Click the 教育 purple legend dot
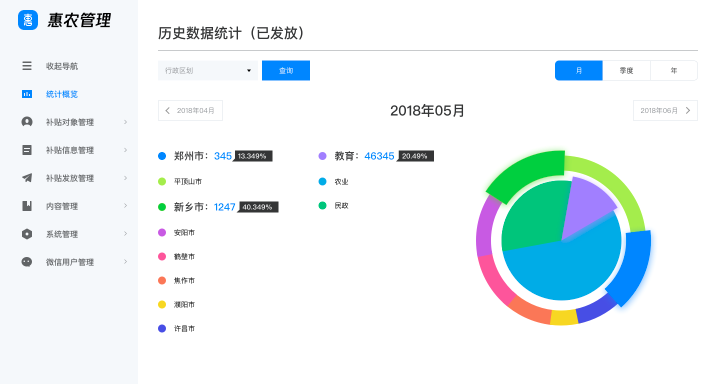The height and width of the screenshot is (384, 714). (x=322, y=156)
